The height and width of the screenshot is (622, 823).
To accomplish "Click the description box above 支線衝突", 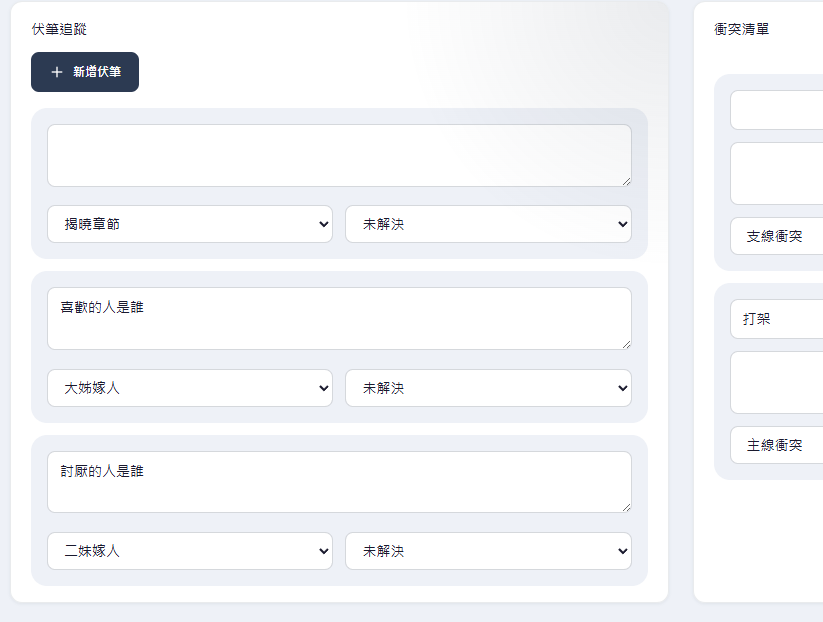I will [777, 174].
